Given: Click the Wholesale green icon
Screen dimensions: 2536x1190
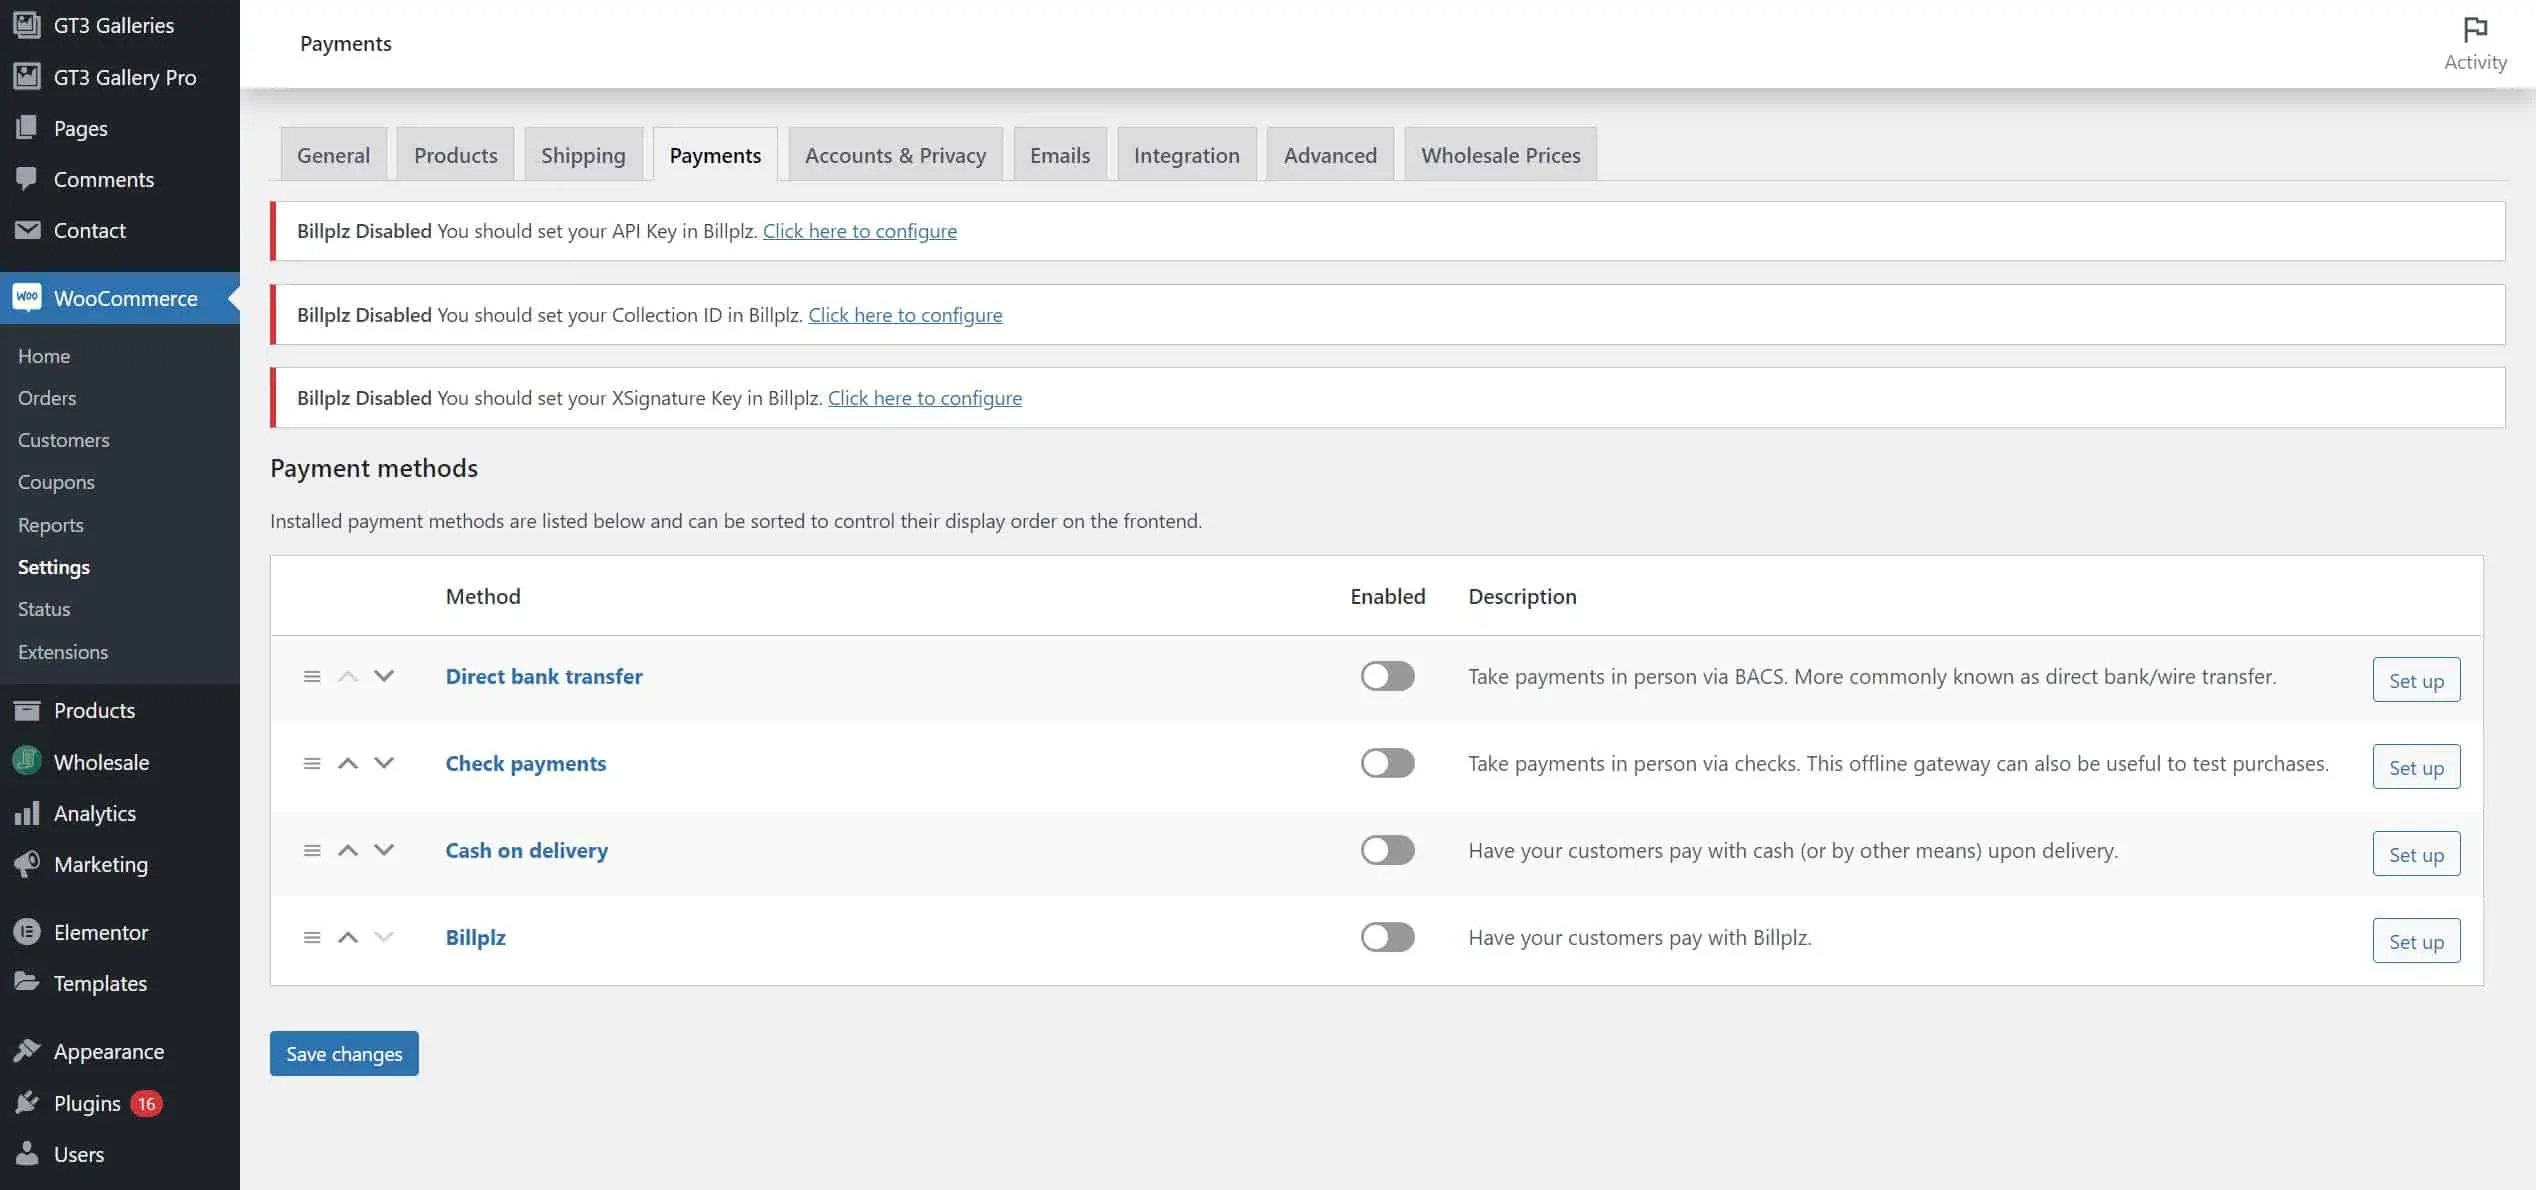Looking at the screenshot, I should click(x=27, y=761).
